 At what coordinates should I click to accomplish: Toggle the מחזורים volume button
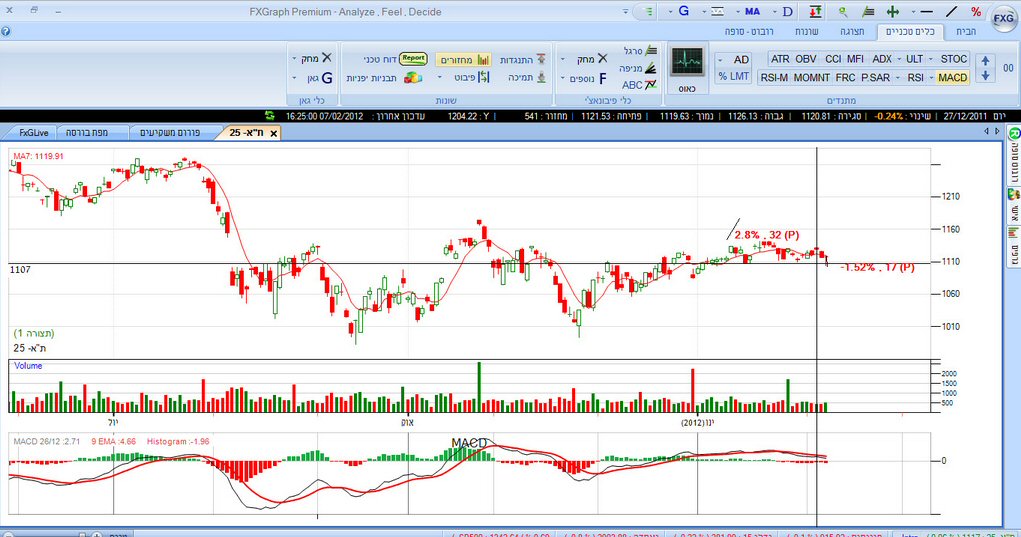coord(463,60)
